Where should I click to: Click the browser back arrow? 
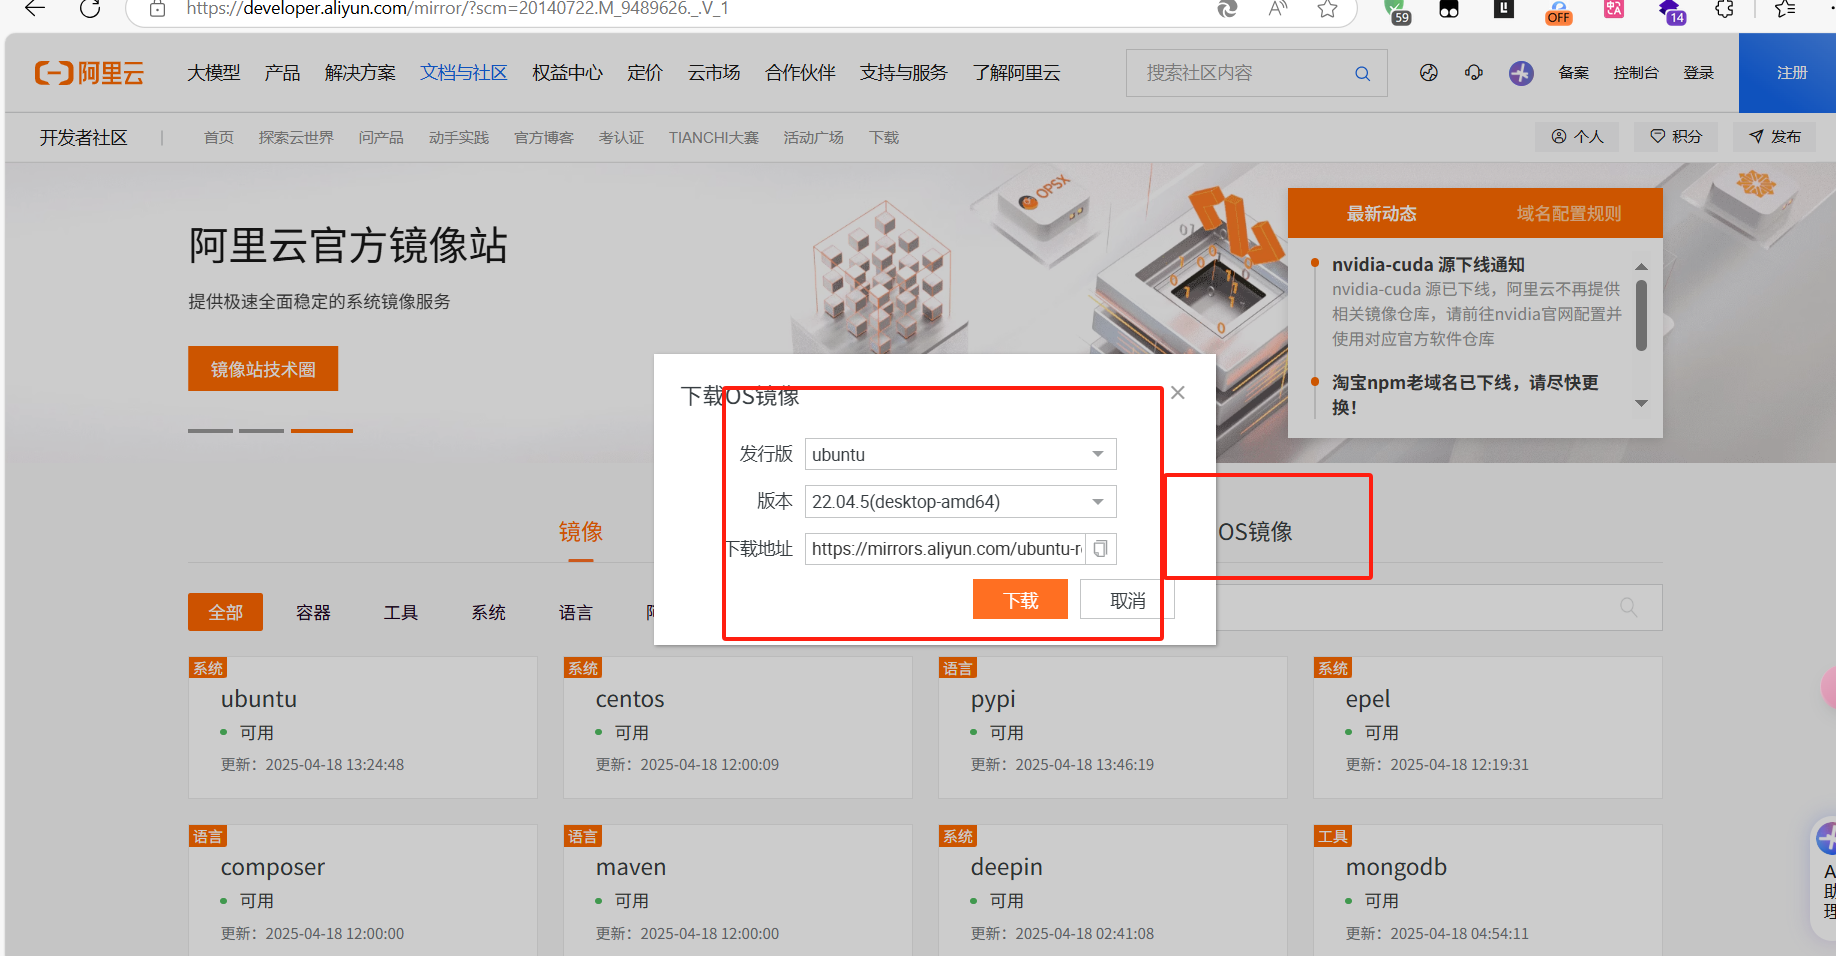(35, 9)
